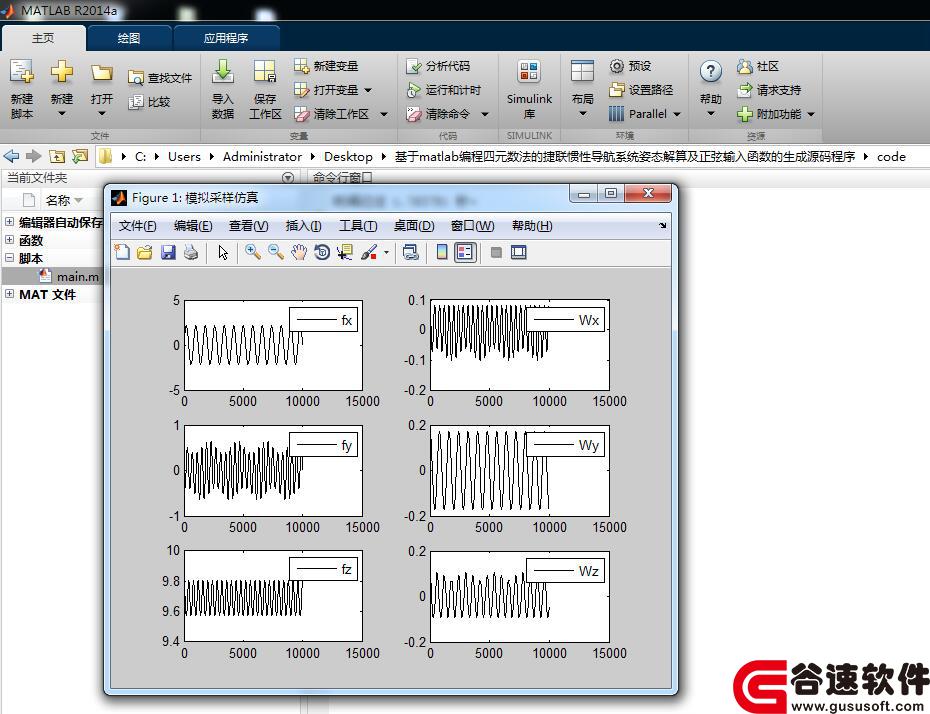Screen dimensions: 930x714
Task: Open the 文件(F) menu in Figure window
Action: click(x=138, y=226)
